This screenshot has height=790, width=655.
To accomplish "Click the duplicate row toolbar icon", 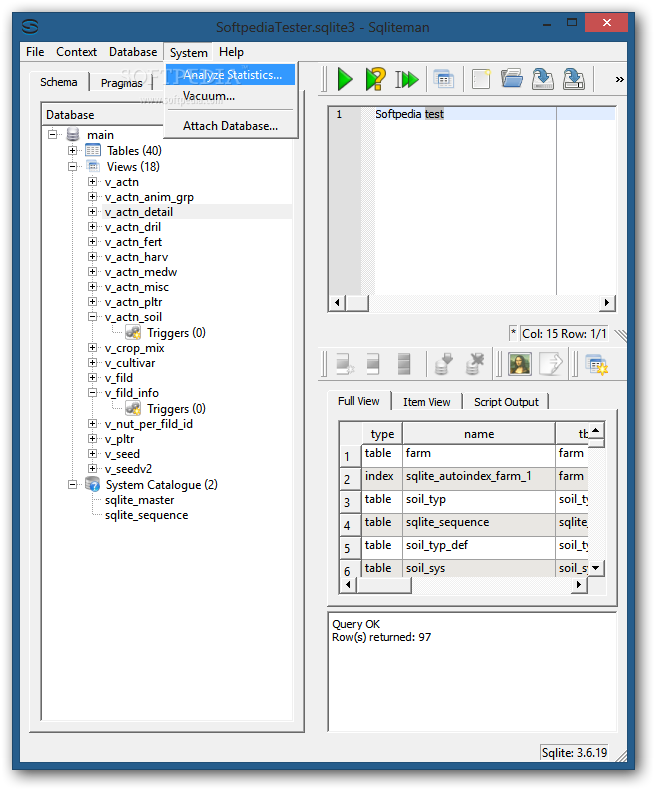I will pos(373,364).
